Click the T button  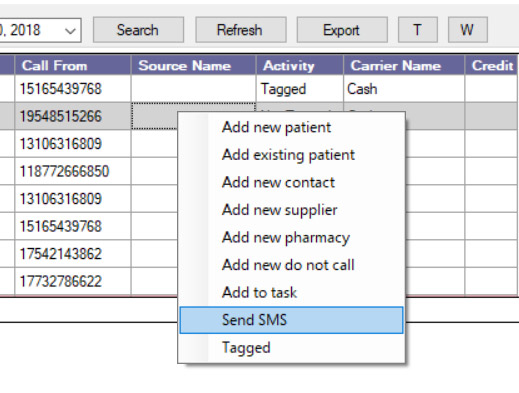coord(418,30)
